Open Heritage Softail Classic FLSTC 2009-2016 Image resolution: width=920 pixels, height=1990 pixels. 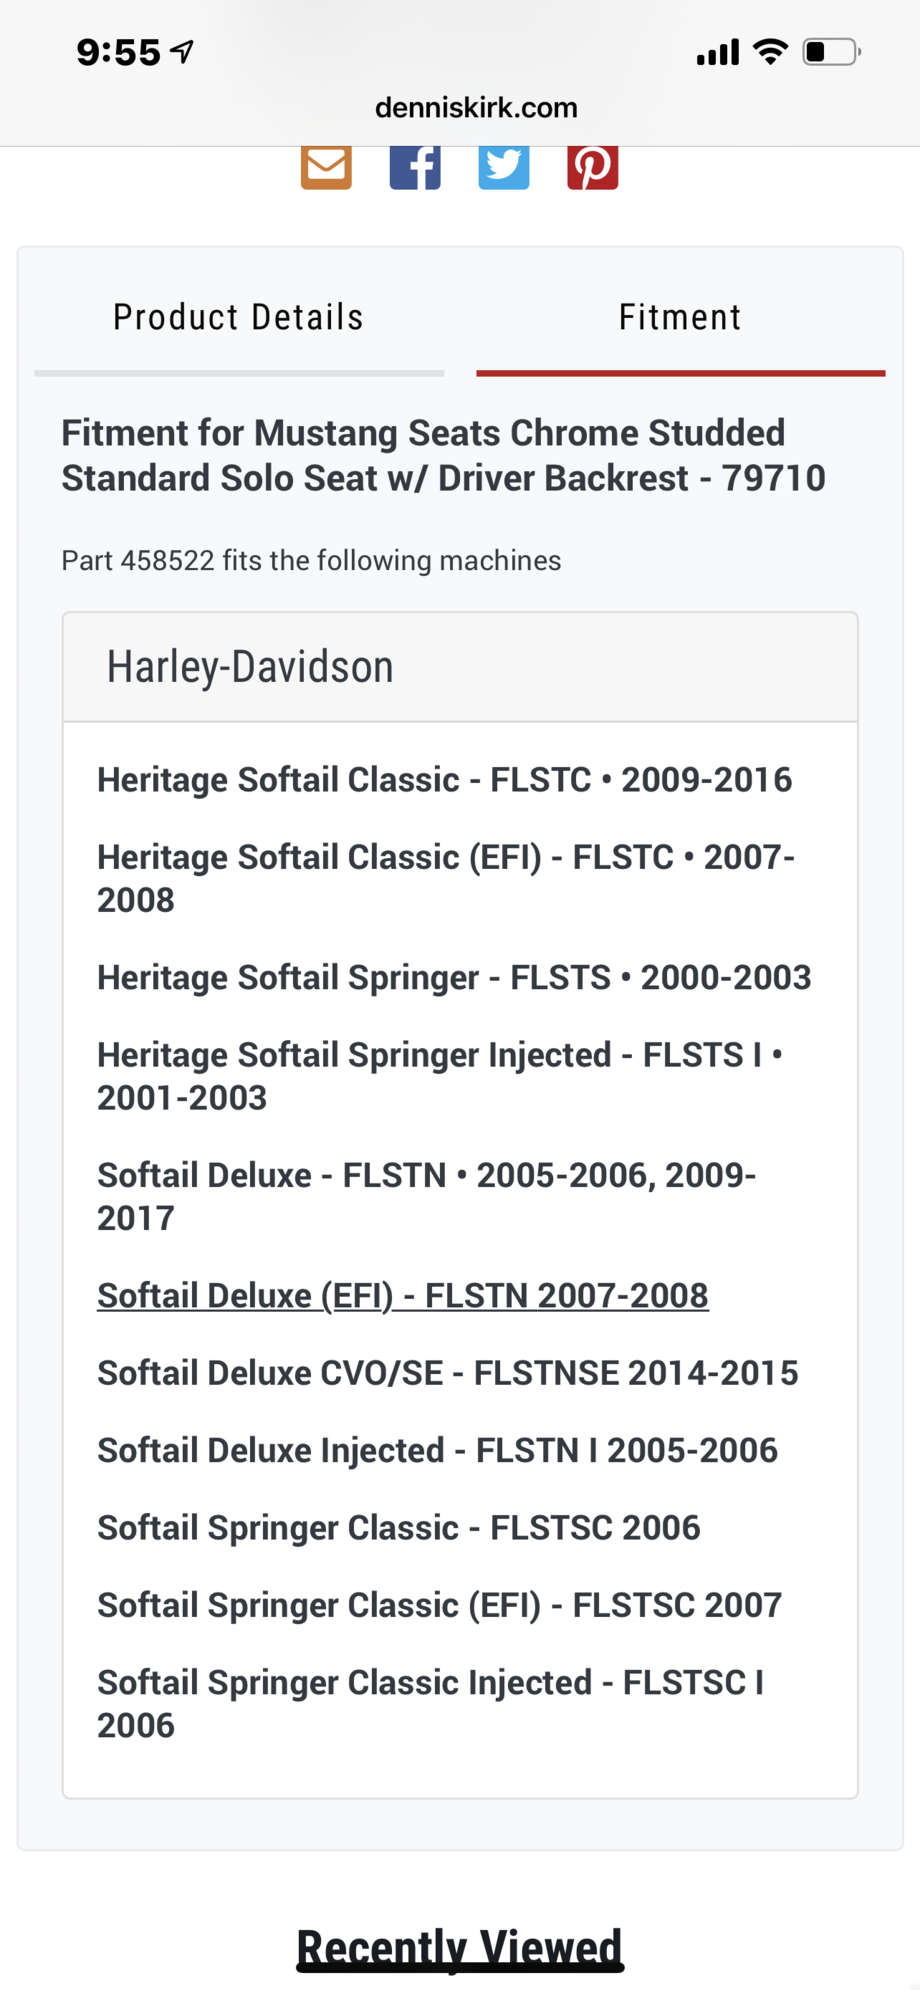coord(444,780)
